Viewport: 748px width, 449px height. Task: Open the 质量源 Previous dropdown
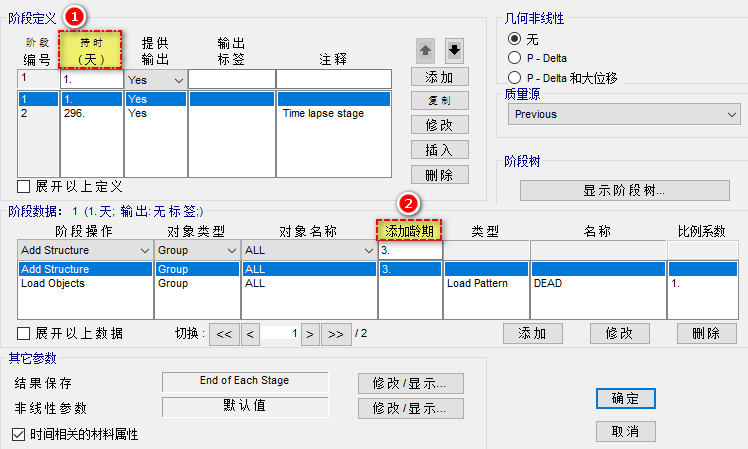pyautogui.click(x=622, y=114)
